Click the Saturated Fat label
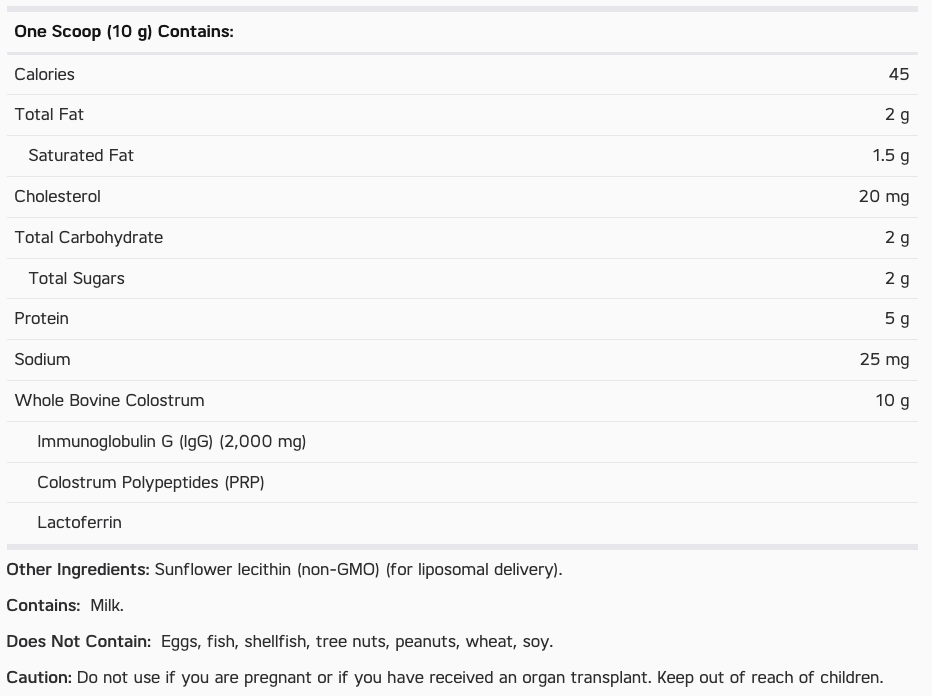932x696 pixels. point(81,155)
